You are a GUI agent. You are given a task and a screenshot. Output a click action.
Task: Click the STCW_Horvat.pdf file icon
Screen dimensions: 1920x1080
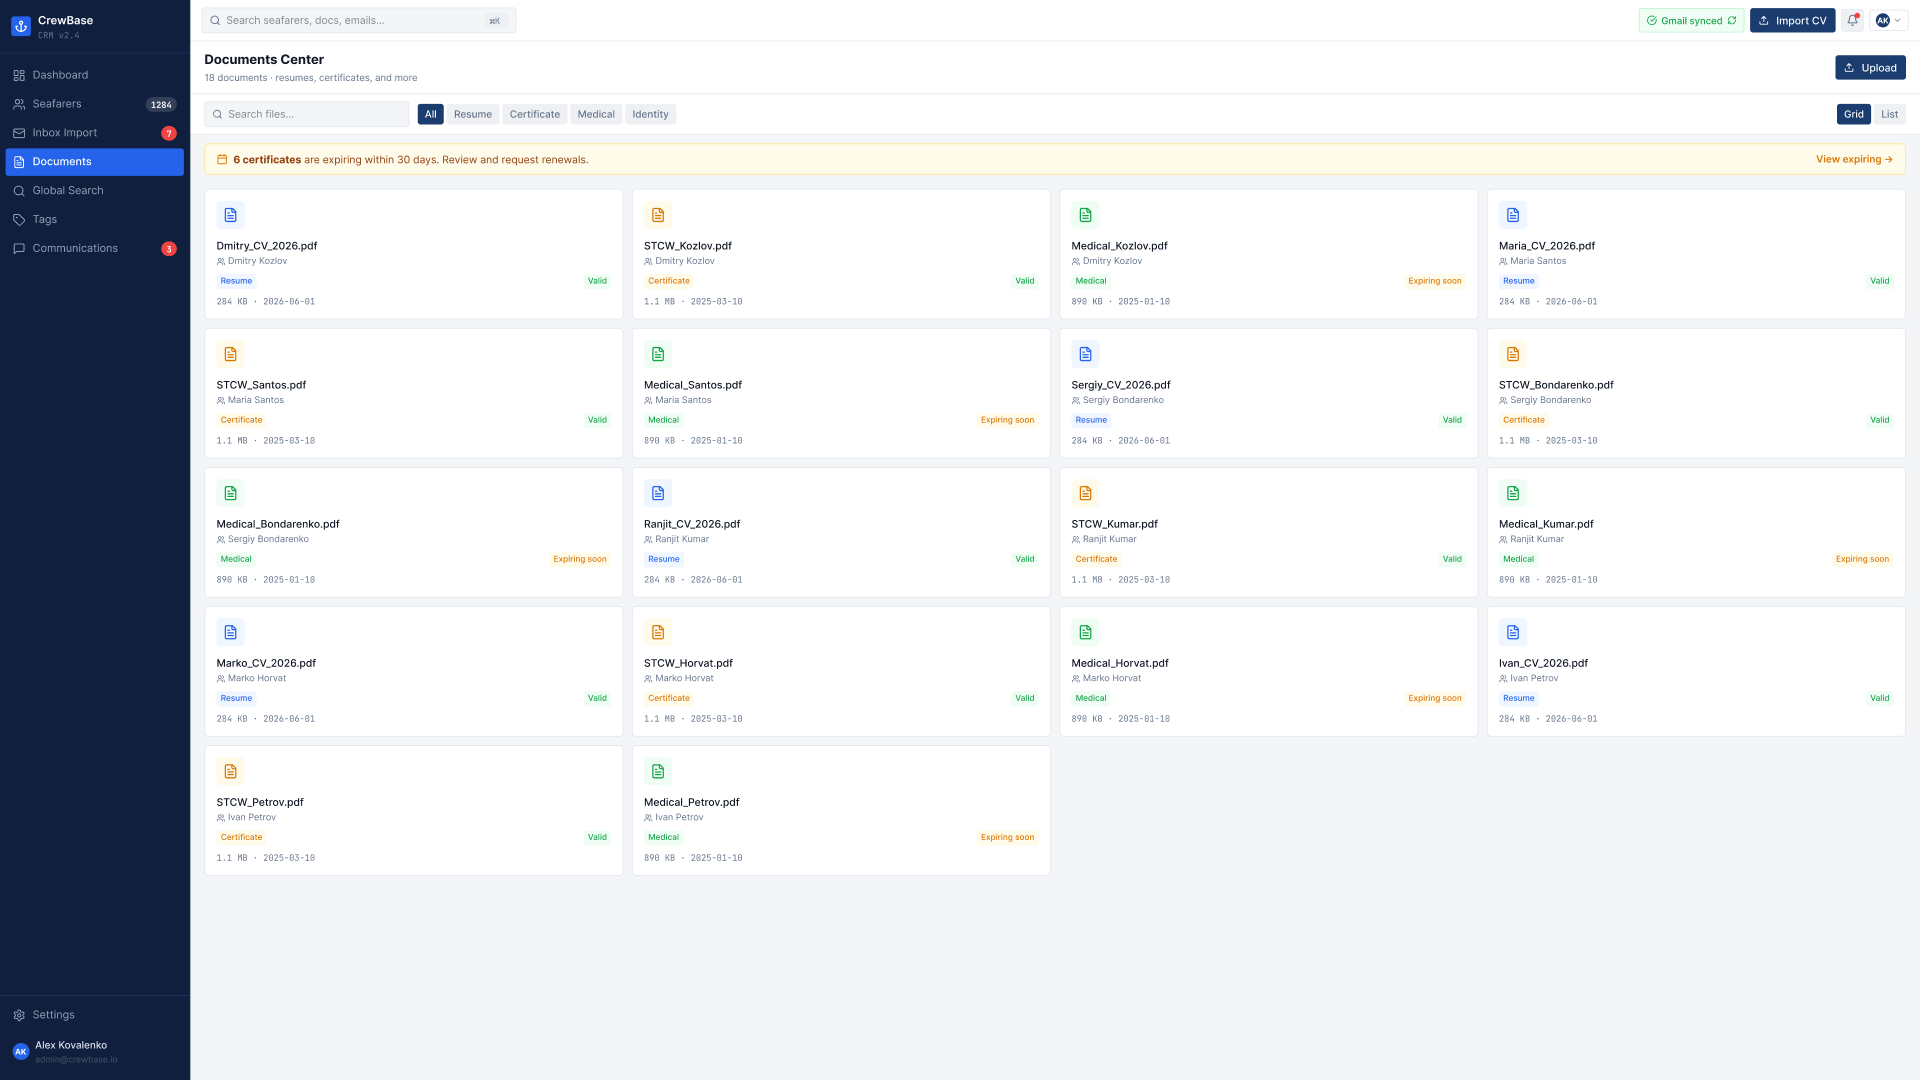pyautogui.click(x=658, y=632)
